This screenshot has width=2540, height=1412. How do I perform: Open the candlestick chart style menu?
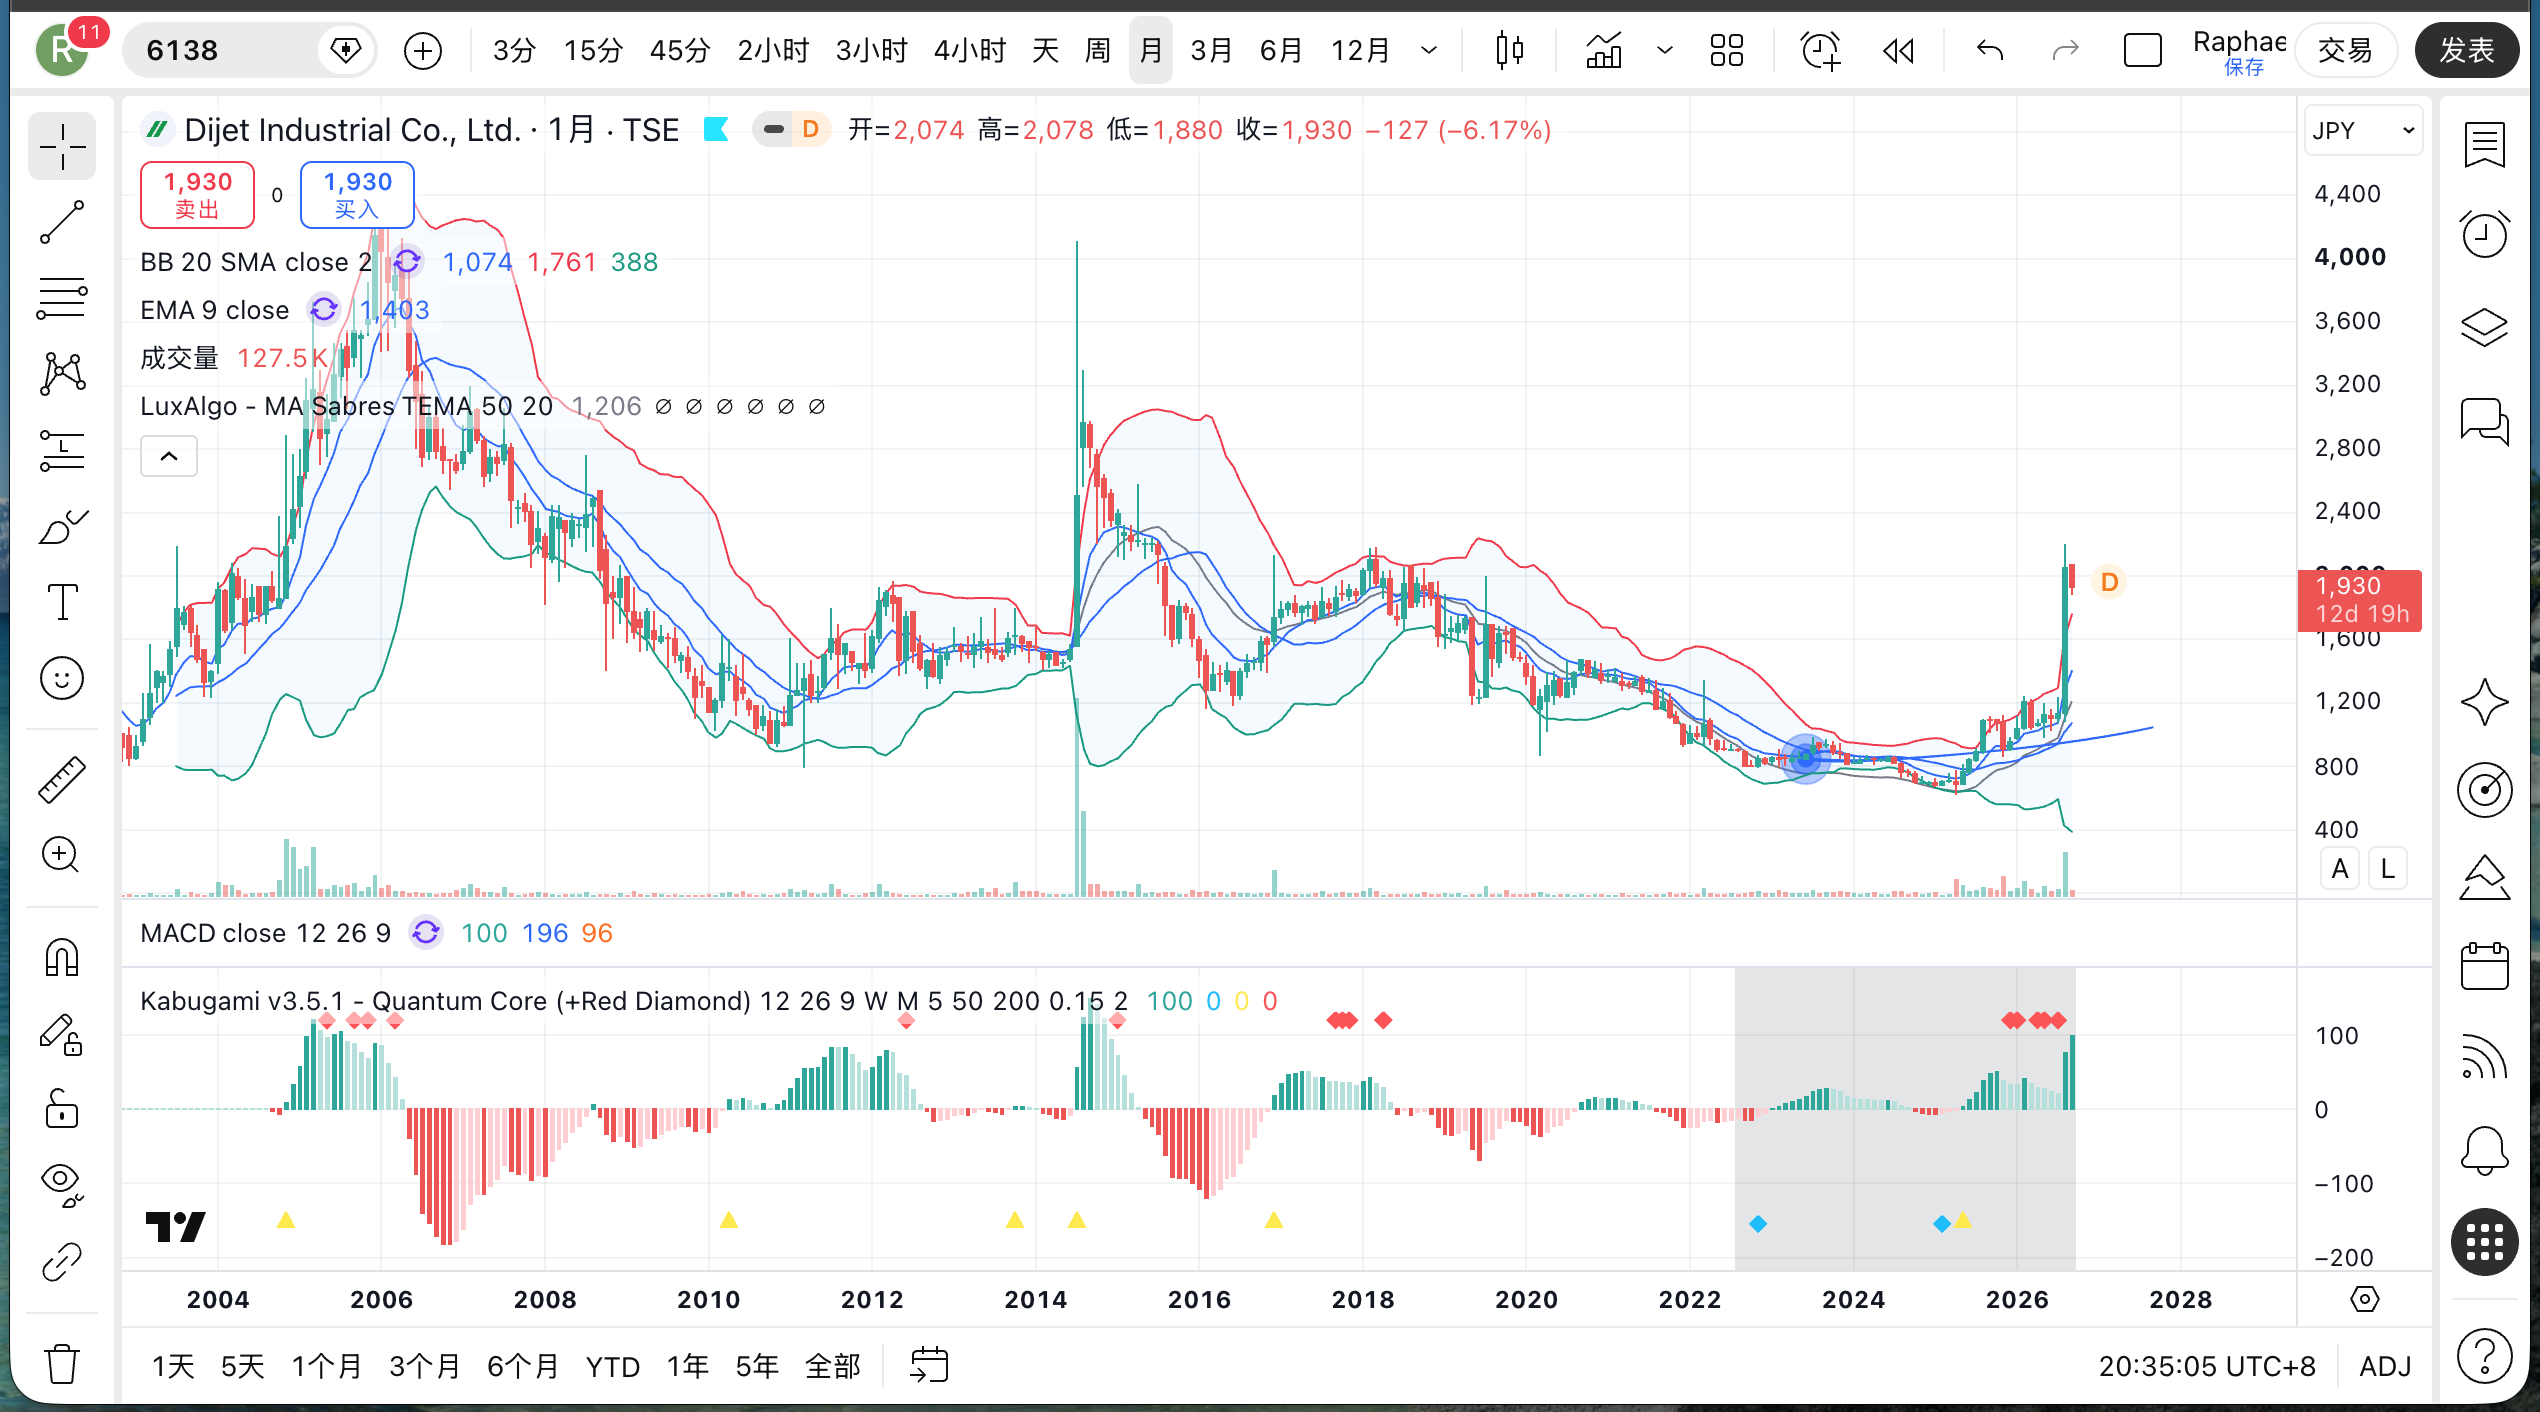click(1509, 50)
